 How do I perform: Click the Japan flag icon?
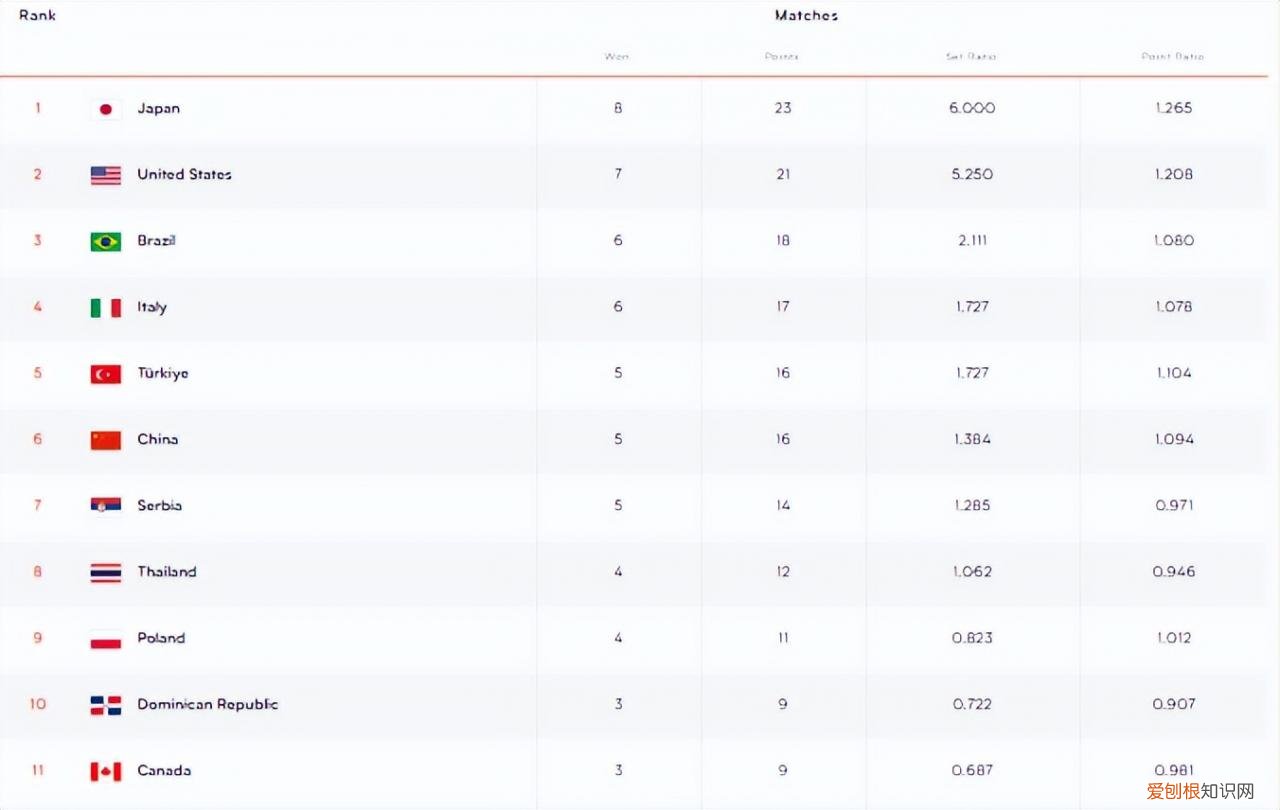click(106, 109)
